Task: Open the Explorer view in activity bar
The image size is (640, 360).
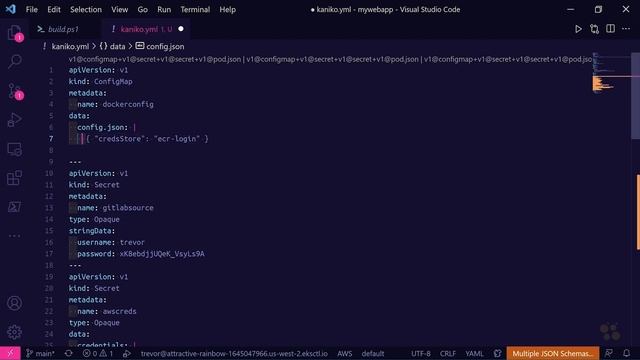Action: (x=15, y=33)
